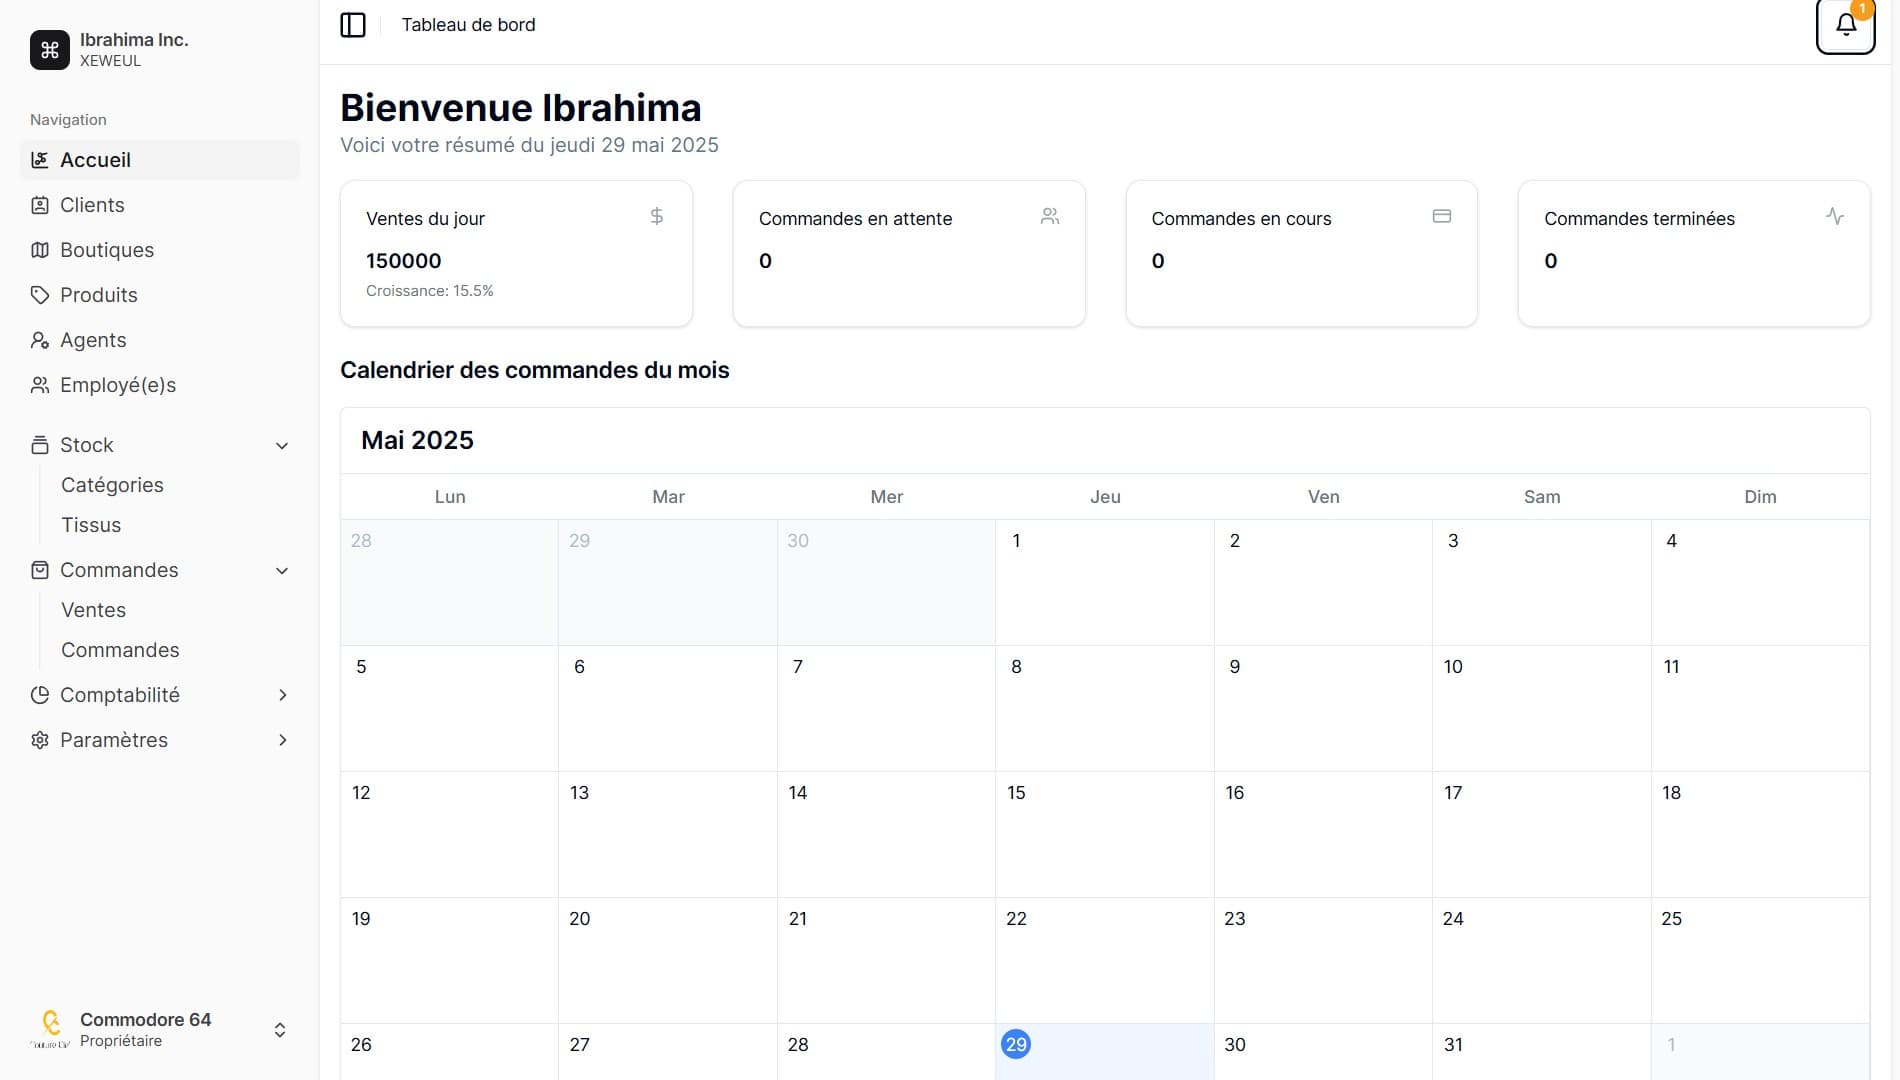Open the Clients page
This screenshot has width=1900, height=1080.
coord(160,205)
